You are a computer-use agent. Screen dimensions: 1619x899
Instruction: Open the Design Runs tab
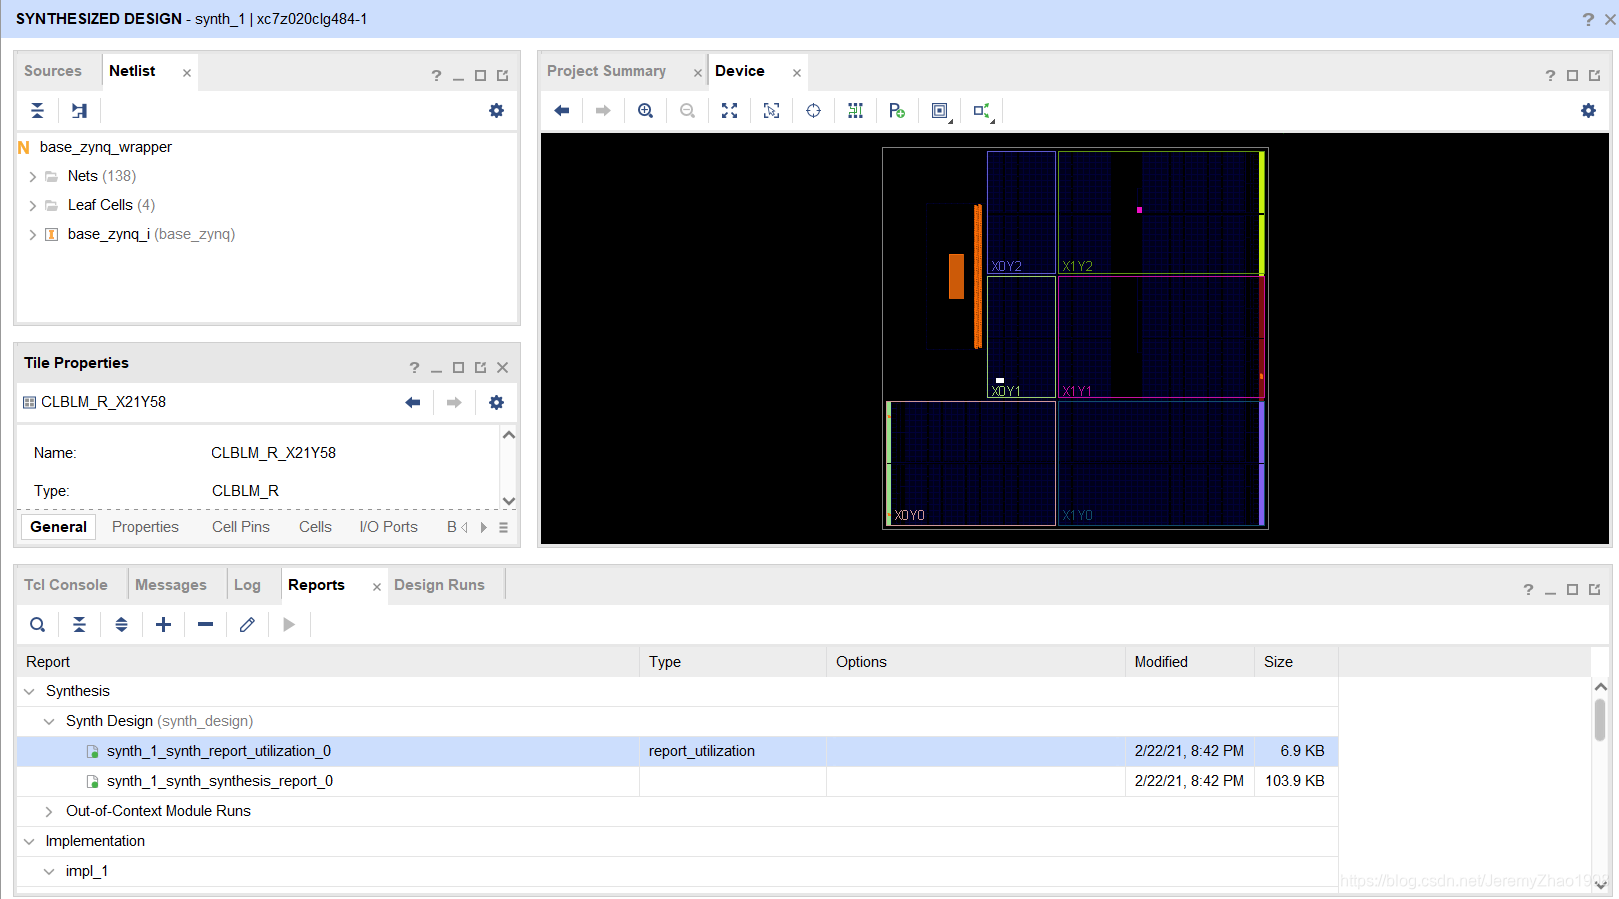[439, 585]
